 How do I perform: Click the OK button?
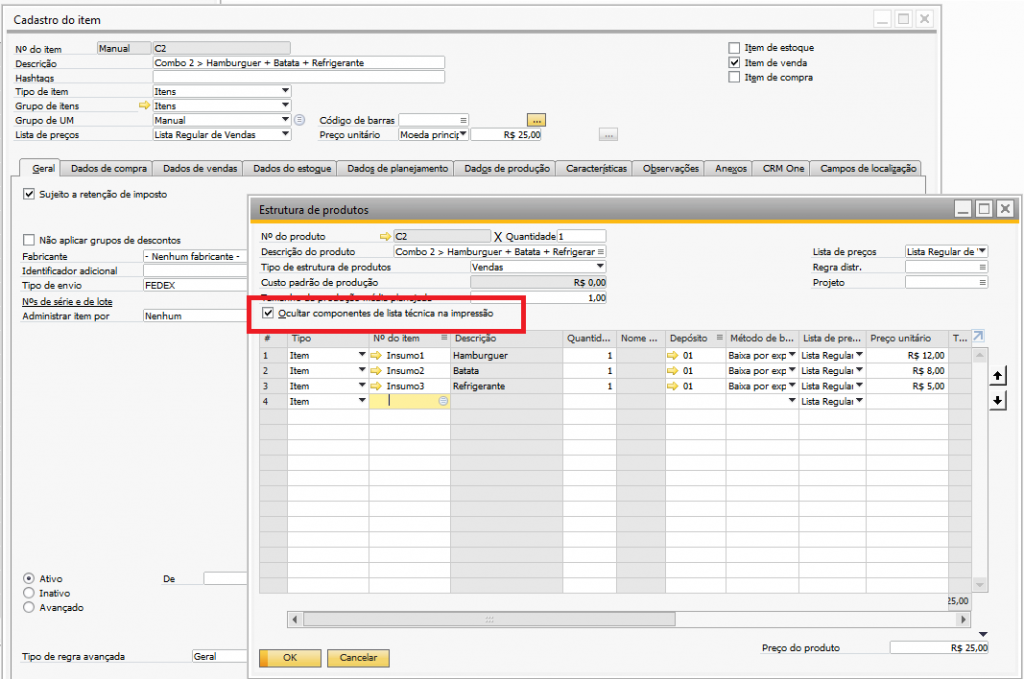click(290, 658)
